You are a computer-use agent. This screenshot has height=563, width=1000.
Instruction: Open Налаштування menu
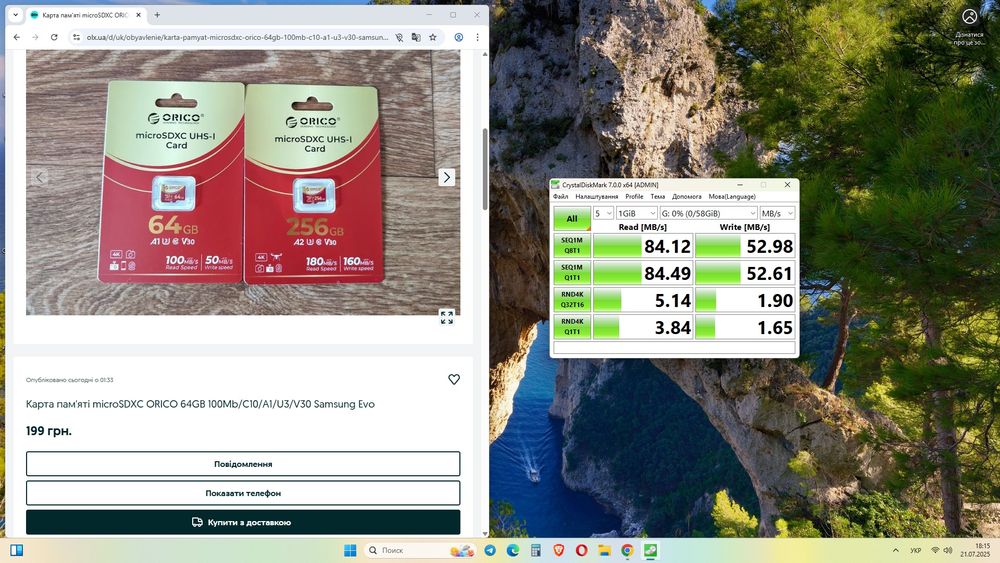point(597,196)
